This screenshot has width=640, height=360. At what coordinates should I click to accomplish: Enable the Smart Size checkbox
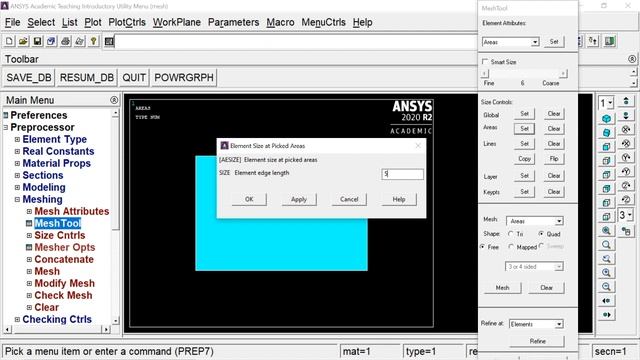(485, 62)
